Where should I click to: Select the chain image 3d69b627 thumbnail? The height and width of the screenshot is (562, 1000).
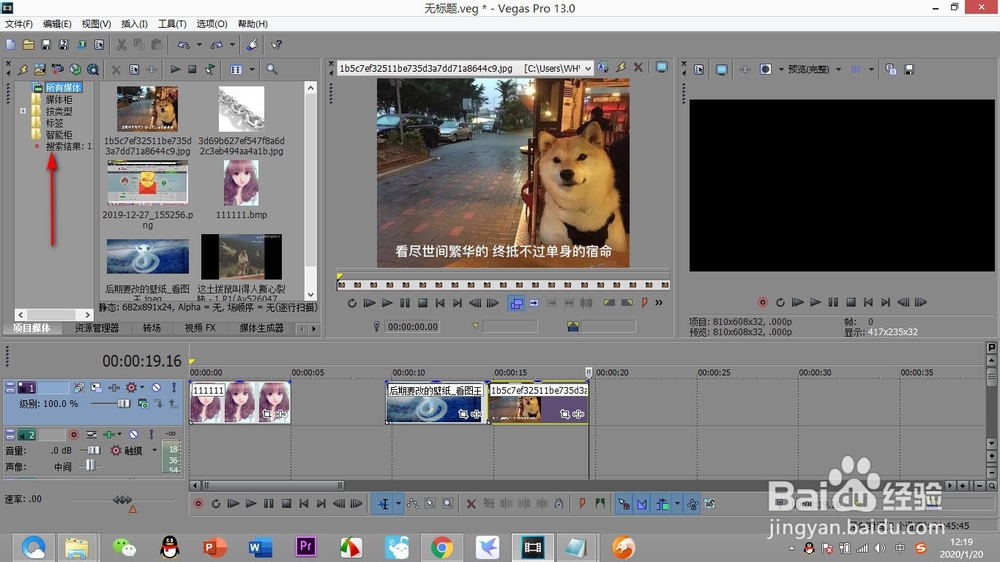[x=241, y=108]
